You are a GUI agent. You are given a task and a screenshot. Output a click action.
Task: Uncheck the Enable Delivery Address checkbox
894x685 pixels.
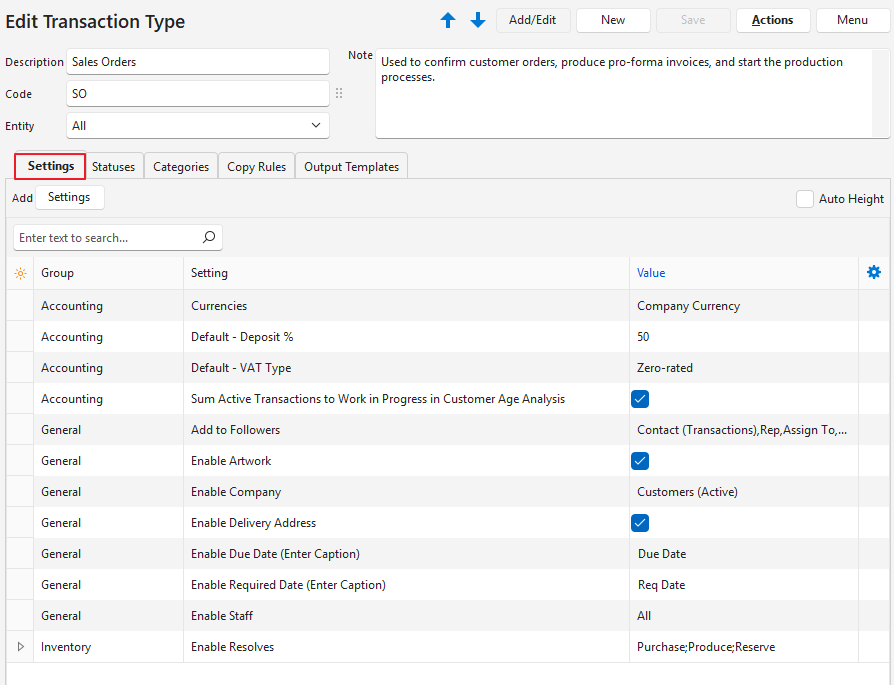(641, 523)
